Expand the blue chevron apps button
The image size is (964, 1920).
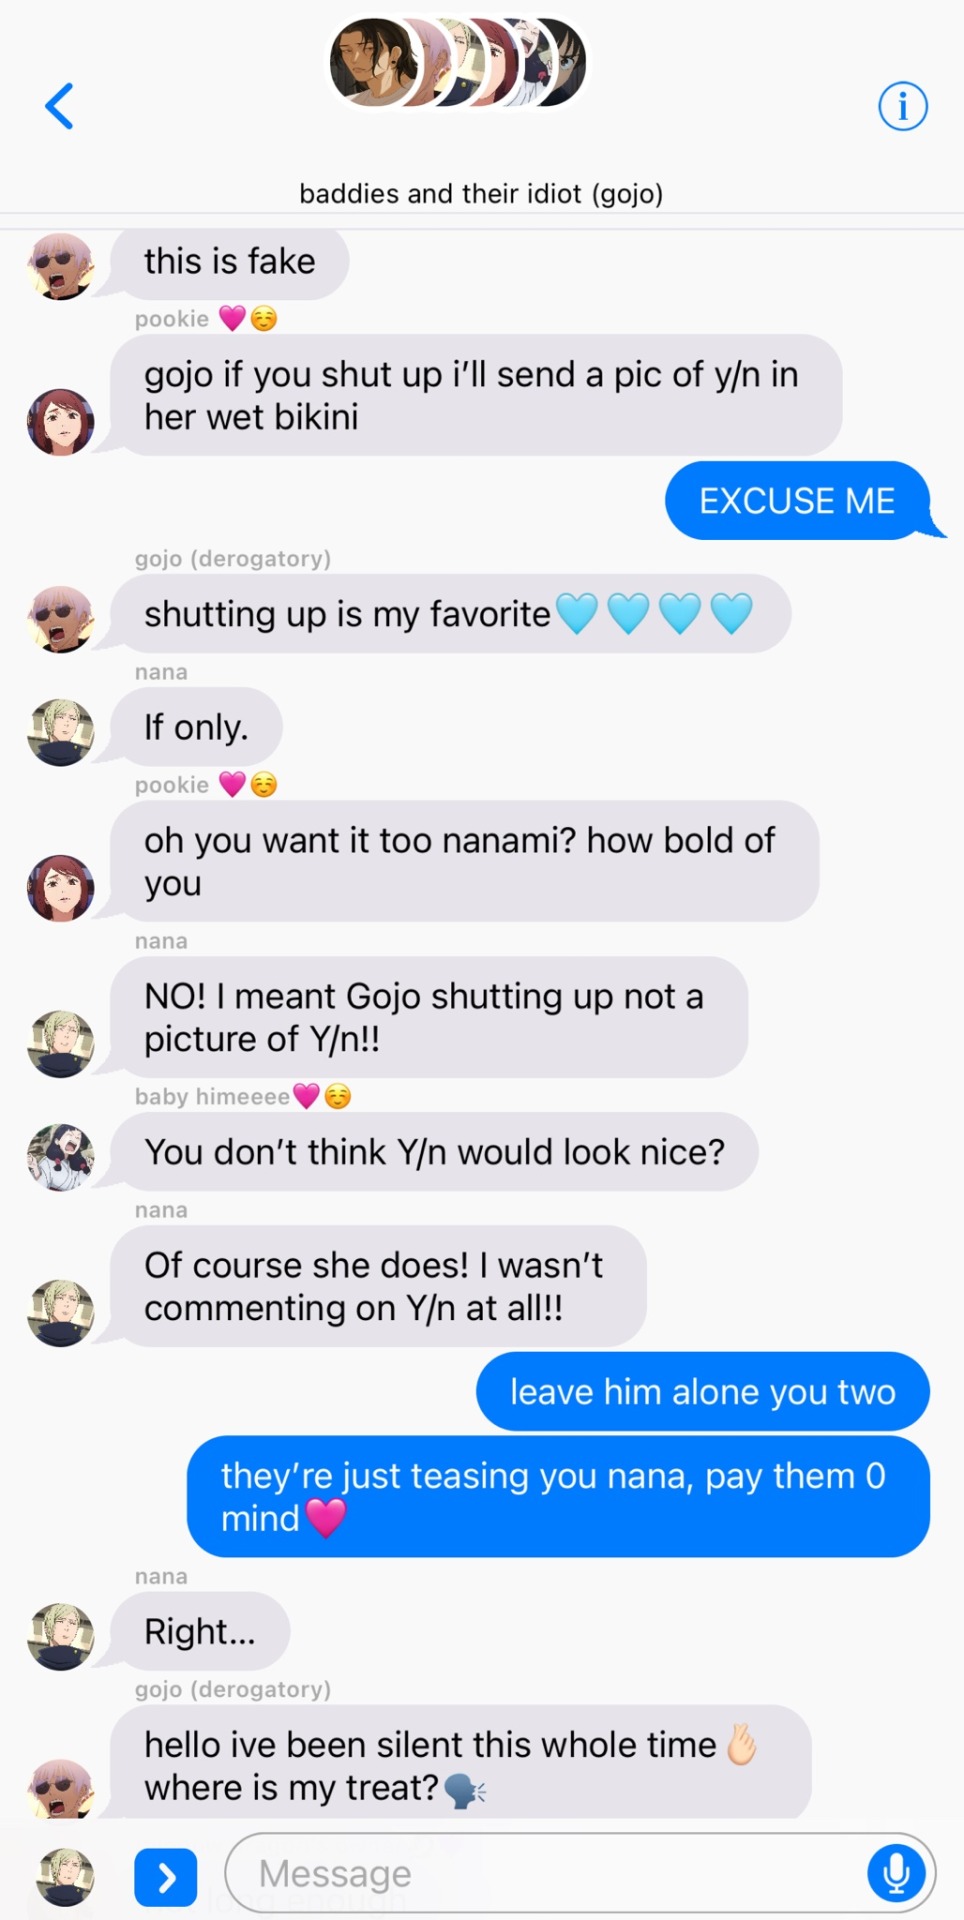[166, 1878]
